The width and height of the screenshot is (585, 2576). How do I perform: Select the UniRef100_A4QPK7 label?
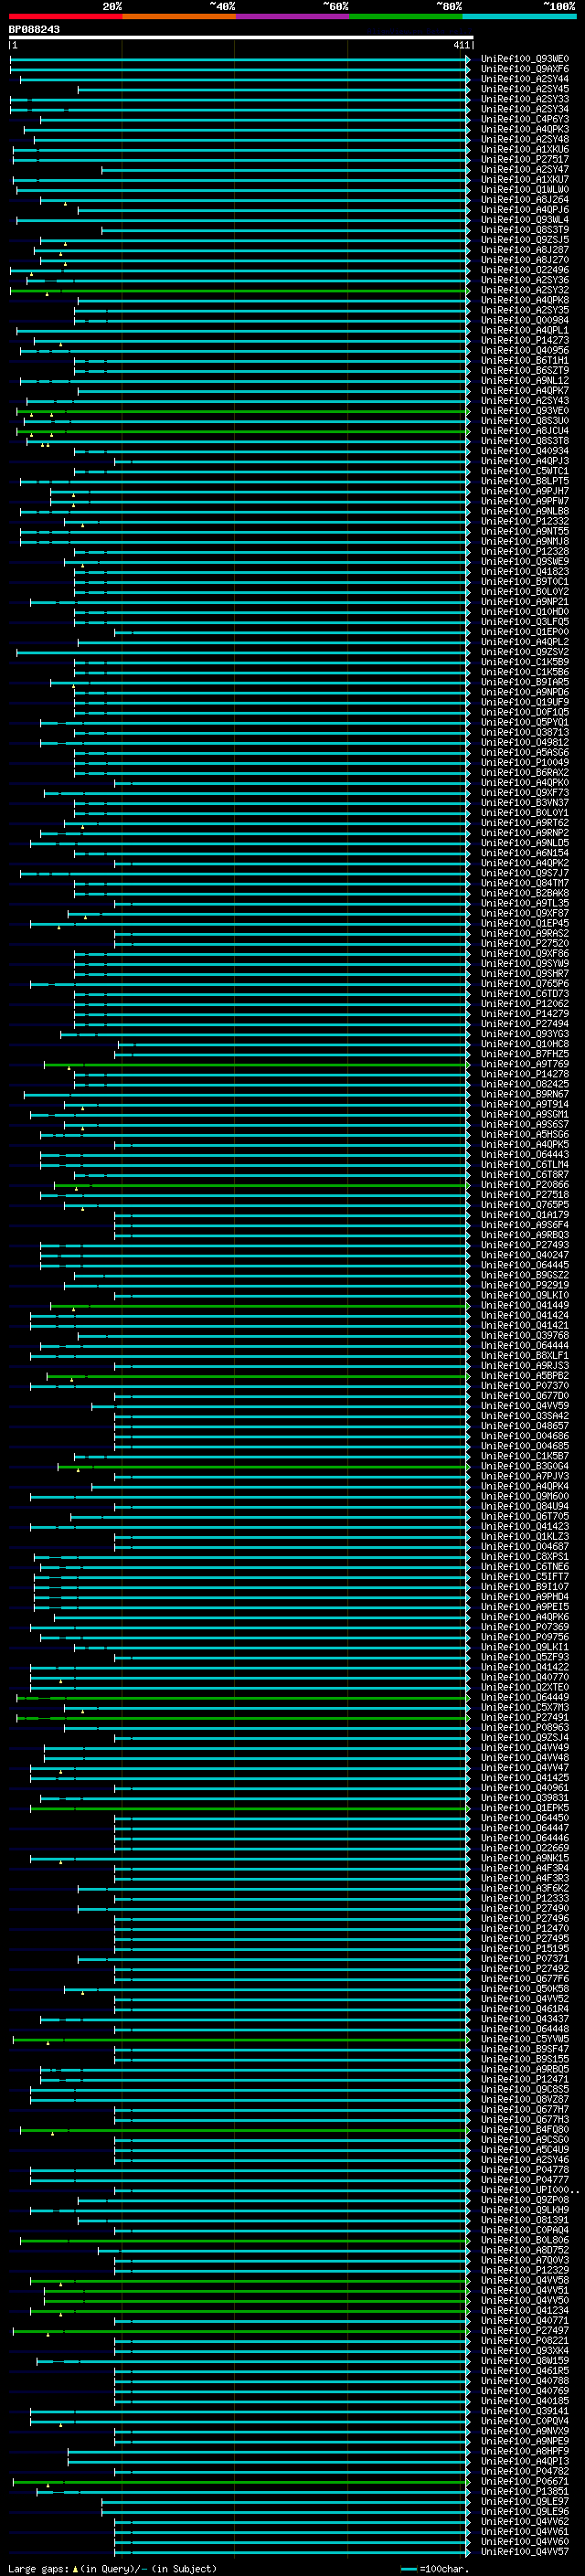click(524, 391)
